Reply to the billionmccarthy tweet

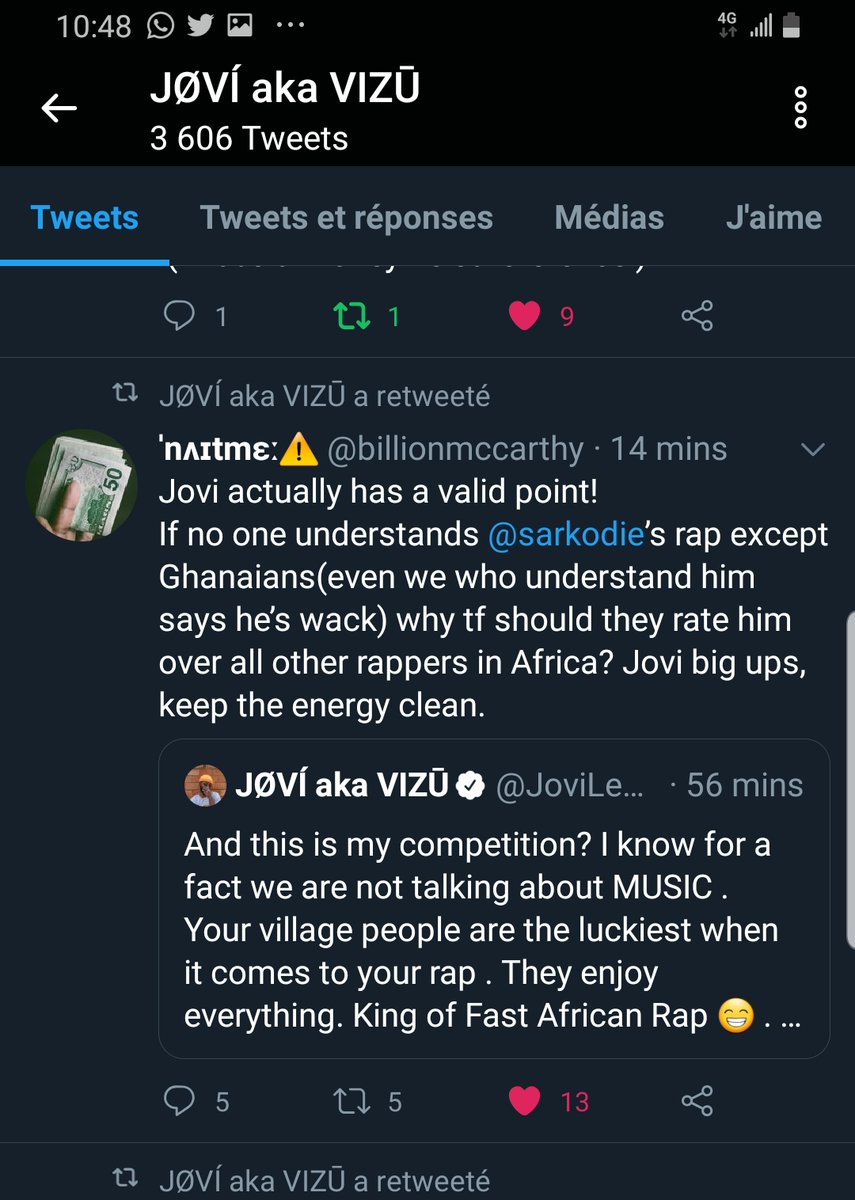pyautogui.click(x=181, y=1102)
